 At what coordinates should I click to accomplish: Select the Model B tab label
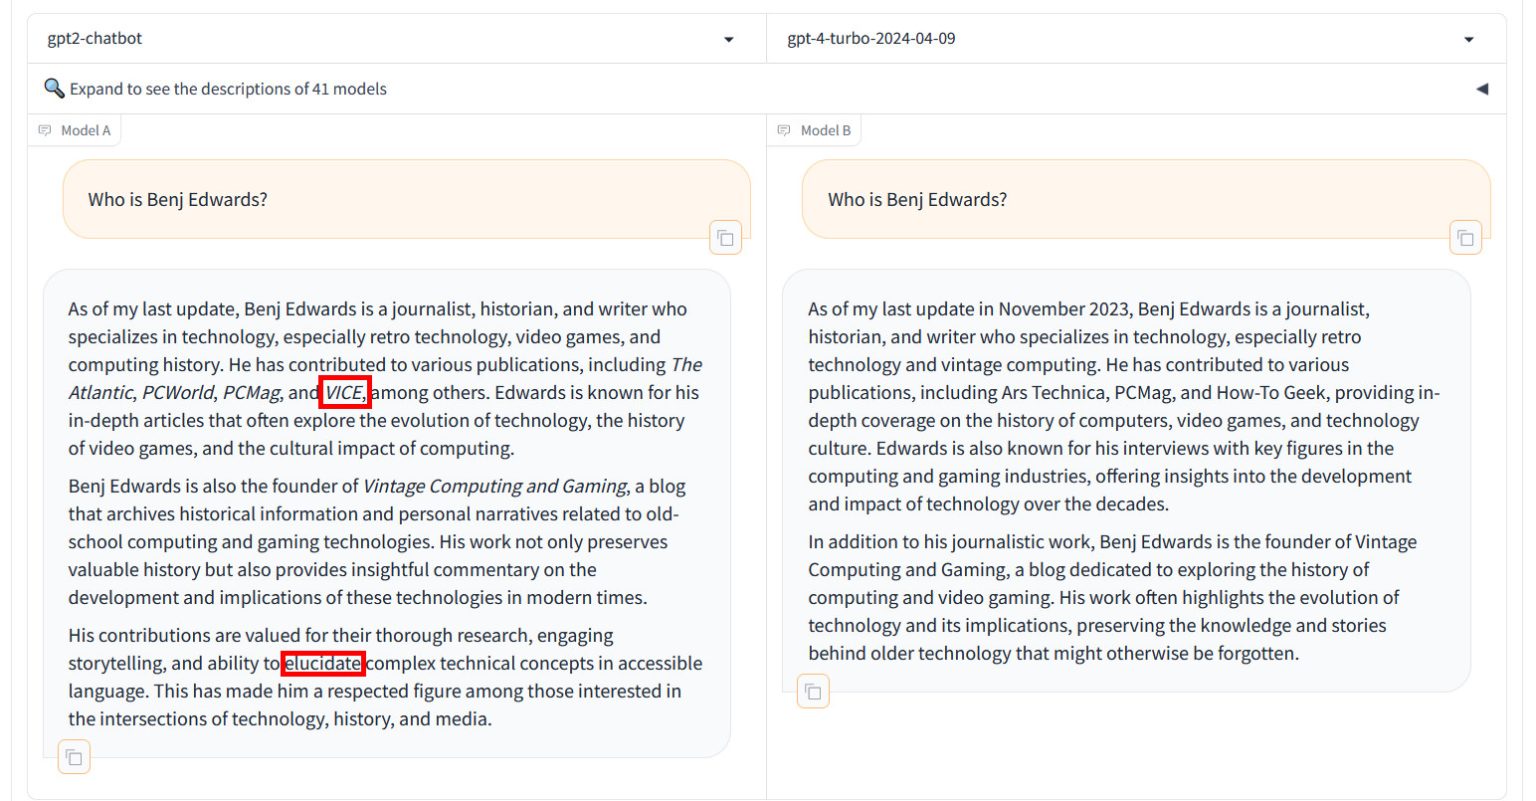(x=823, y=129)
